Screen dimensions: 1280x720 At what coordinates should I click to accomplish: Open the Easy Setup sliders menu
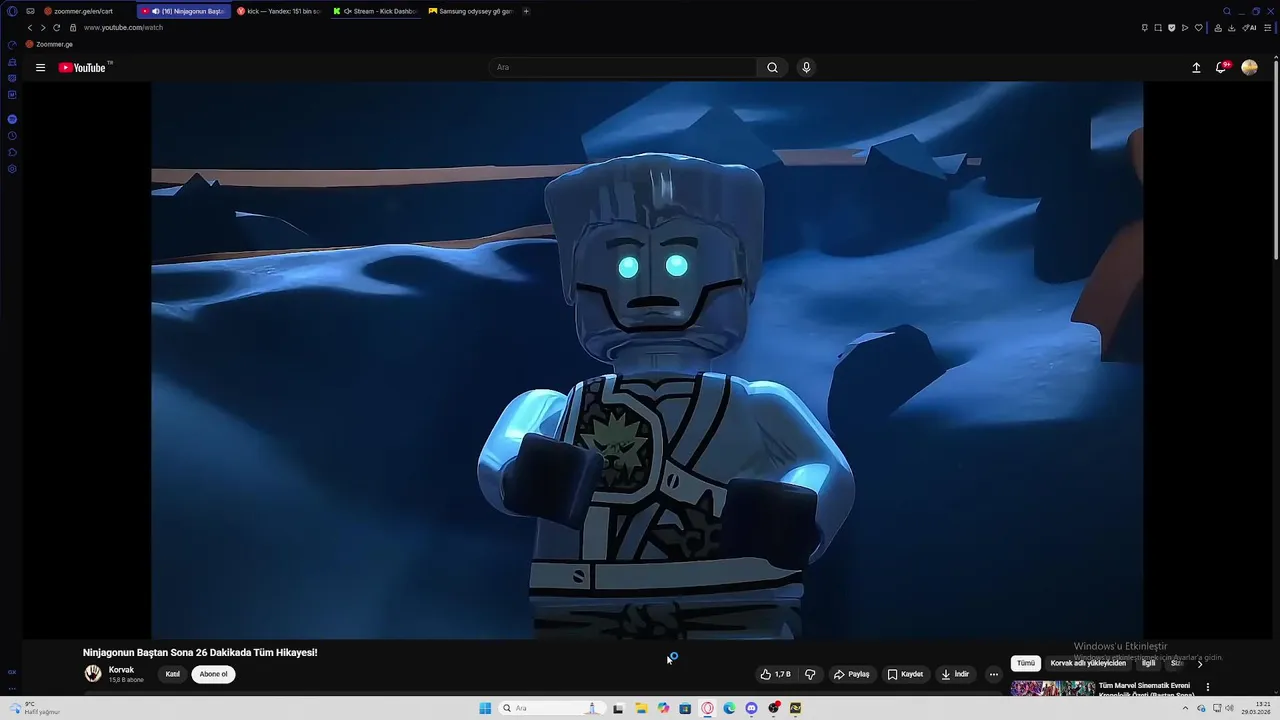1267,28
